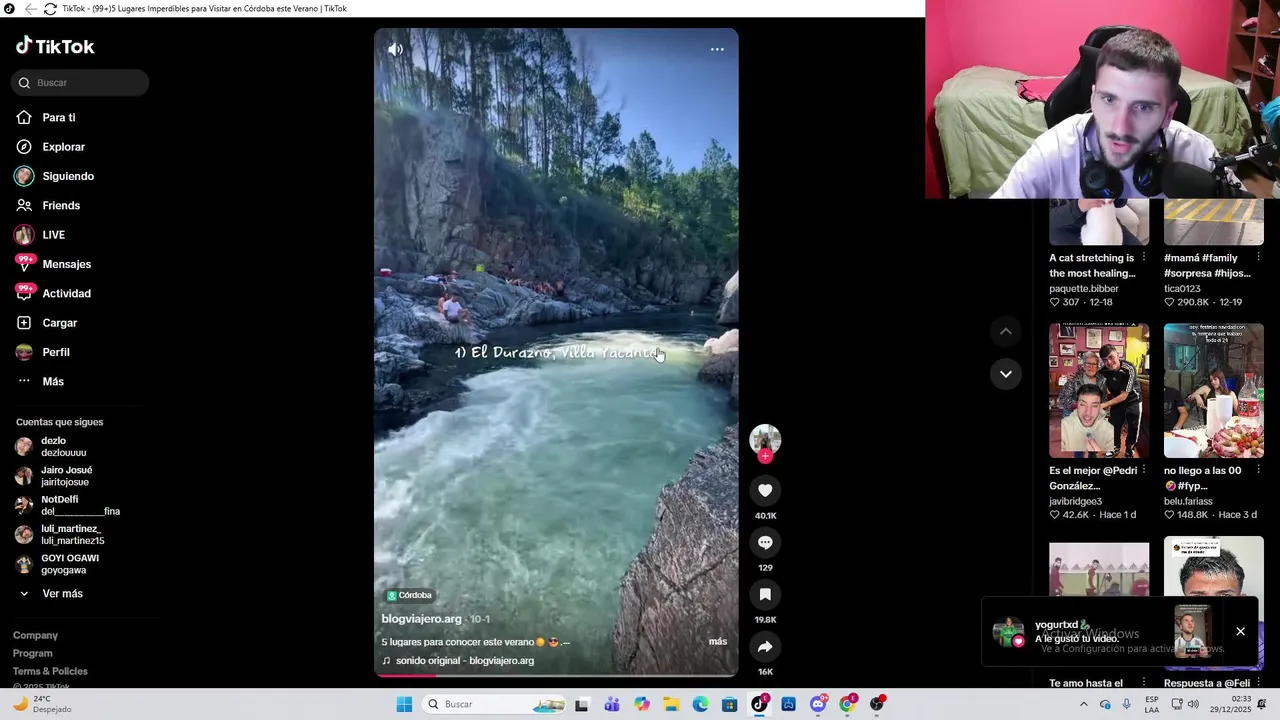1280x720 pixels.
Task: Open weather widget showing 24°C
Action: tap(42, 704)
